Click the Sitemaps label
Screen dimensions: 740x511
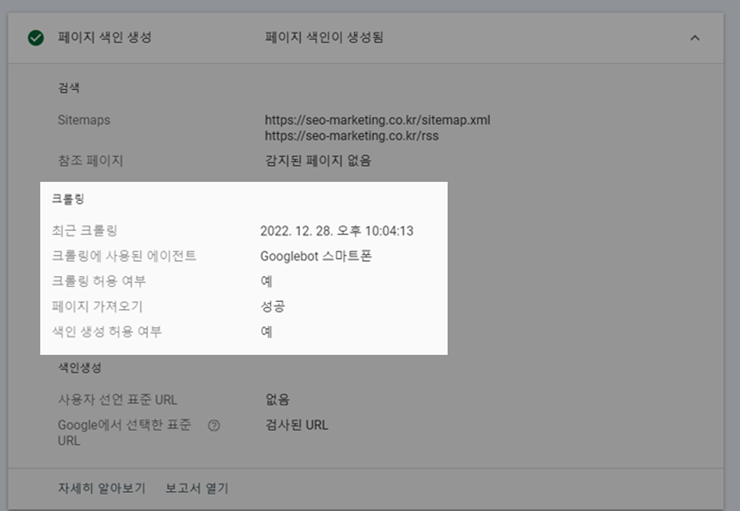(84, 120)
